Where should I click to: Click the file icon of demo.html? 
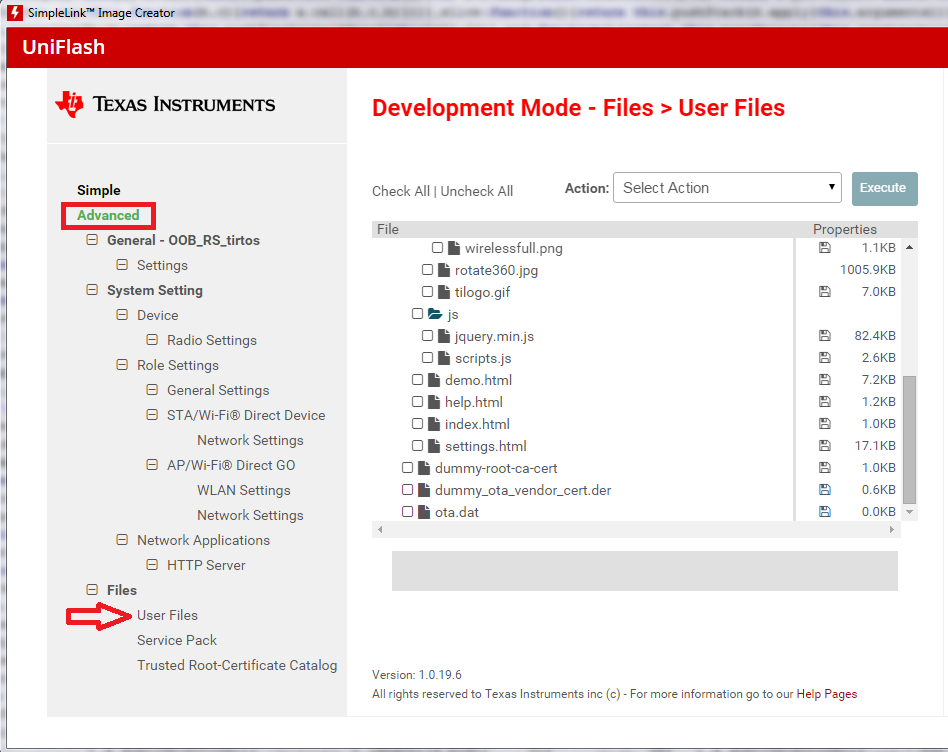pyautogui.click(x=434, y=380)
